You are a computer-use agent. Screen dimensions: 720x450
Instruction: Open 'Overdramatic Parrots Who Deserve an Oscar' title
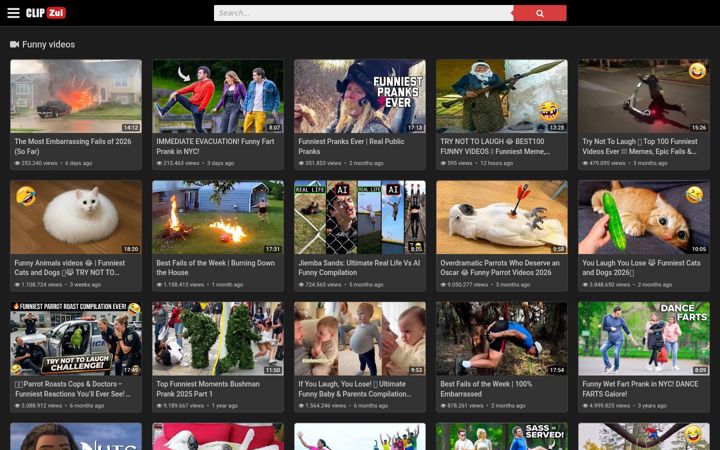(500, 267)
